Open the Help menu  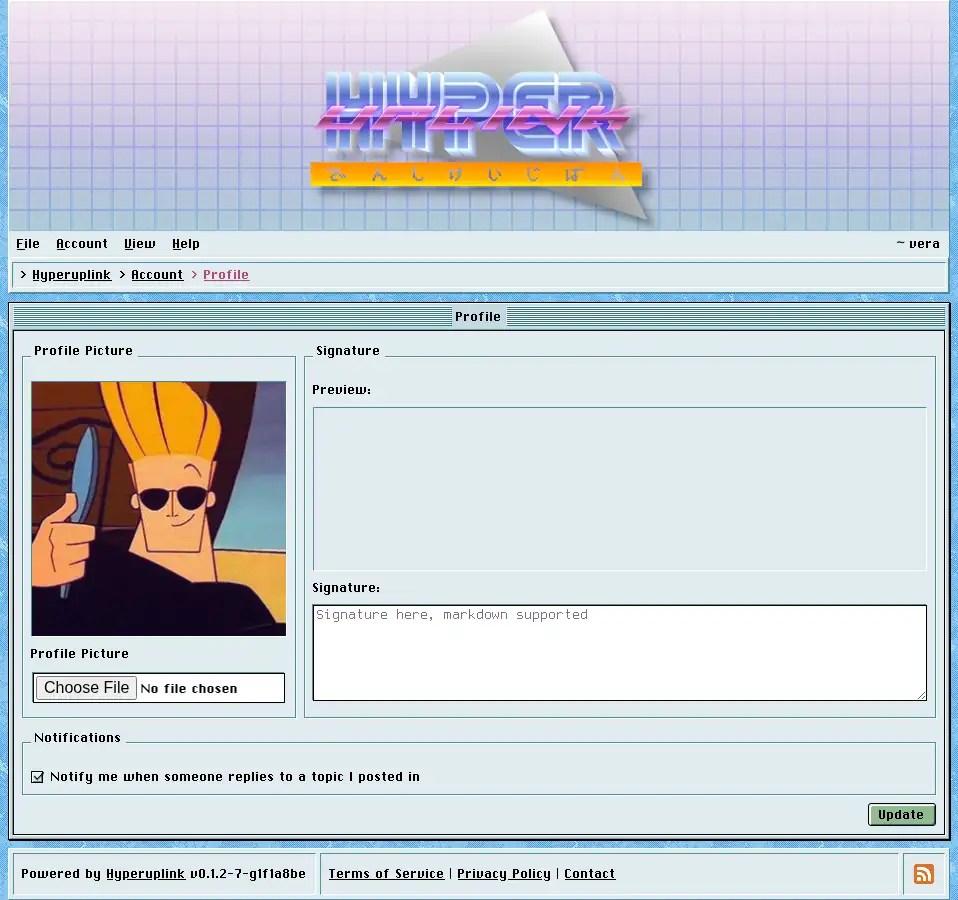pos(186,244)
